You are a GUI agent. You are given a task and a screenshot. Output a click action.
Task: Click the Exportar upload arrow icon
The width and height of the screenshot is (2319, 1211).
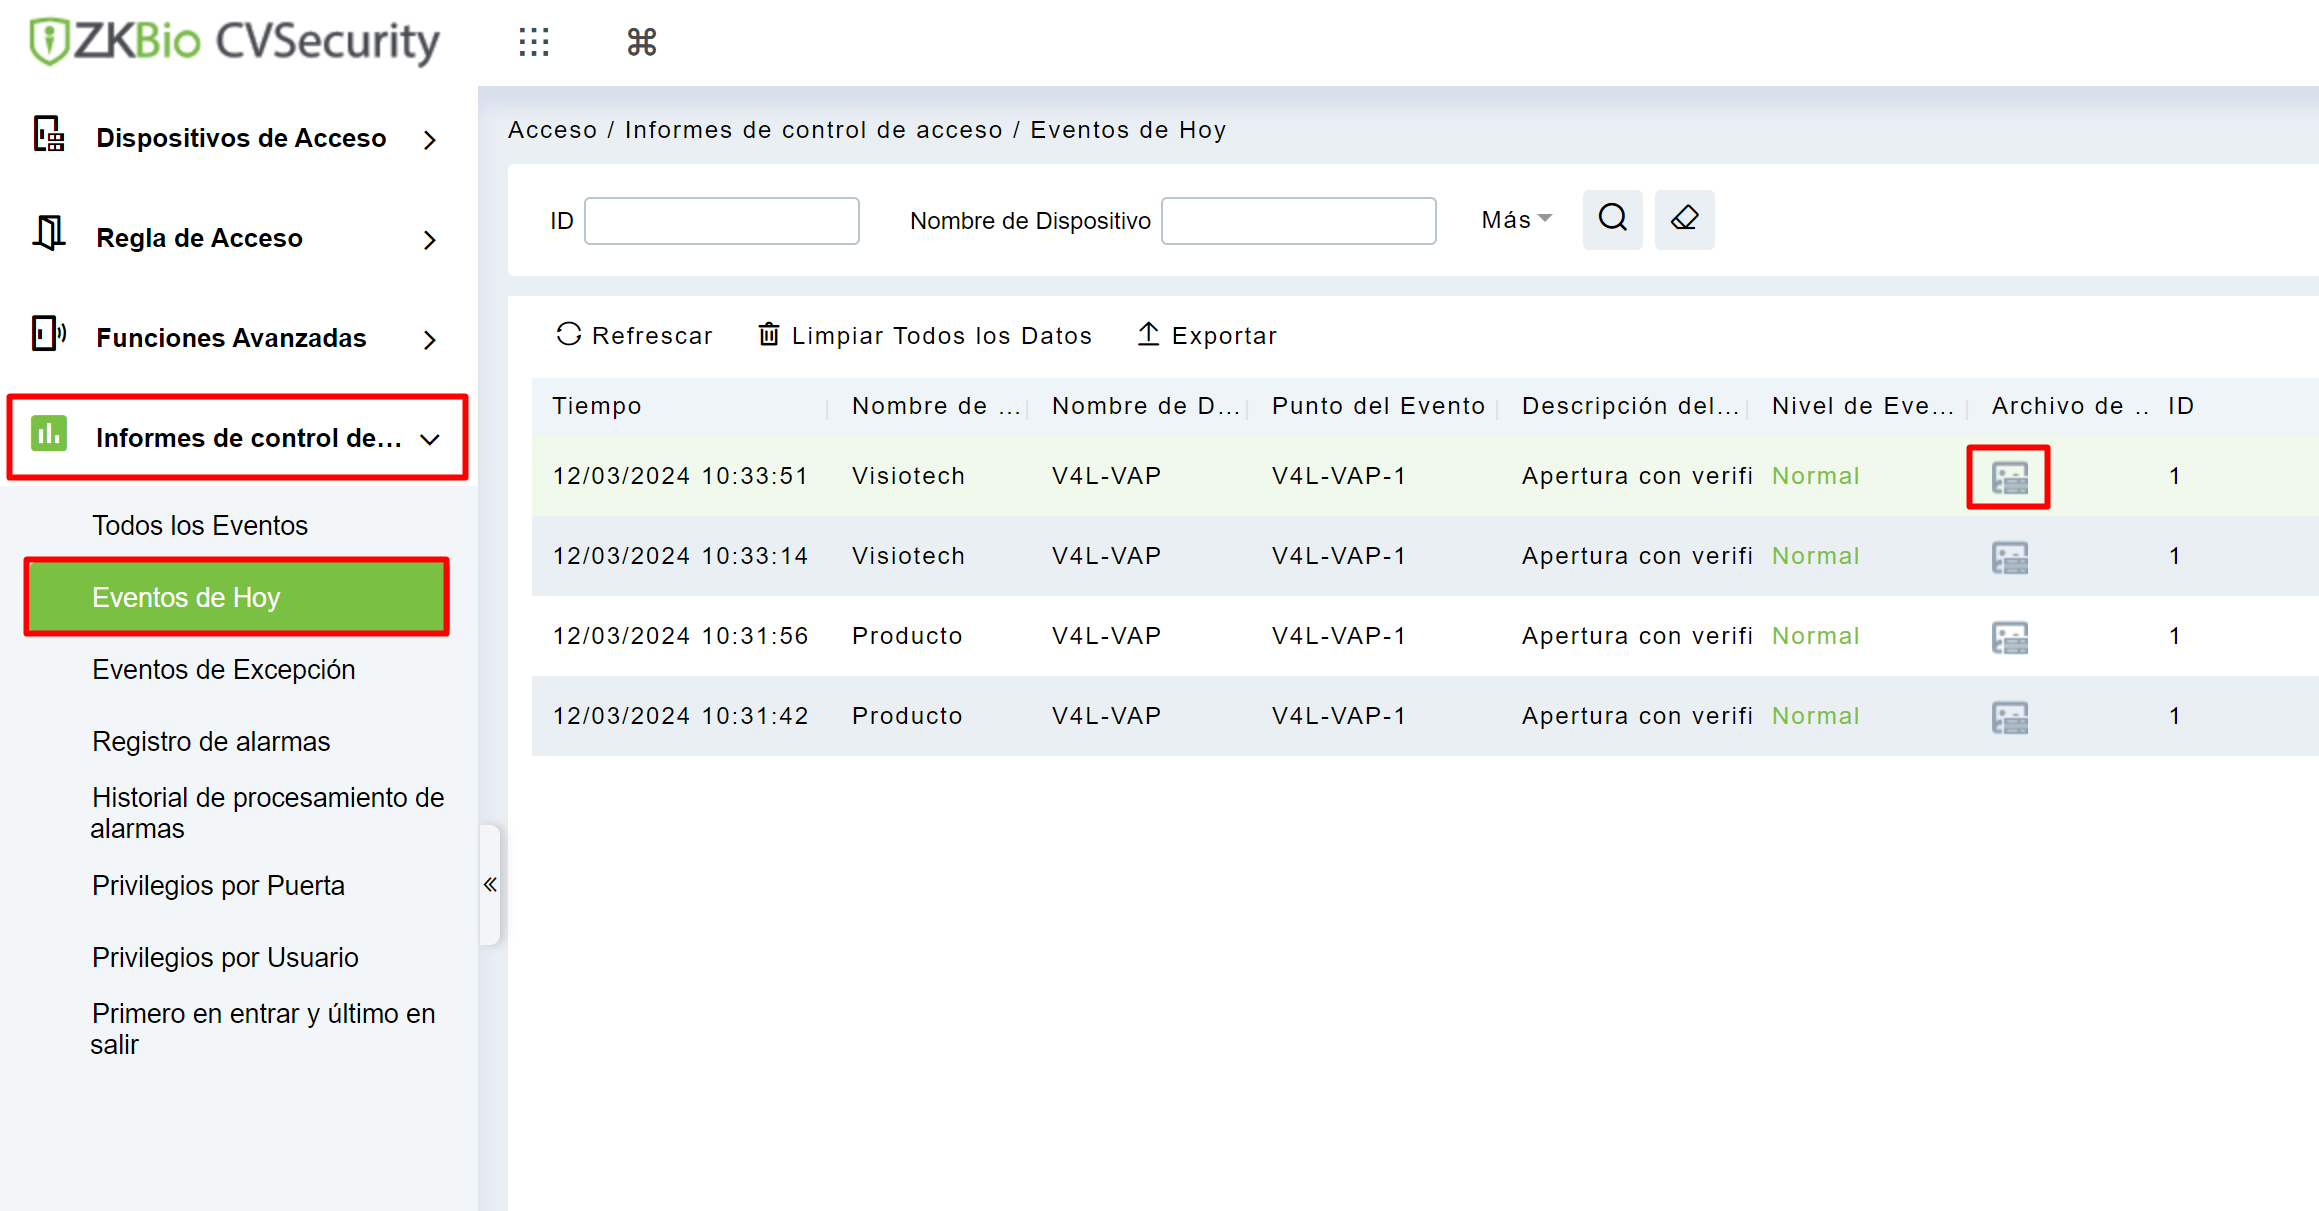pos(1148,334)
